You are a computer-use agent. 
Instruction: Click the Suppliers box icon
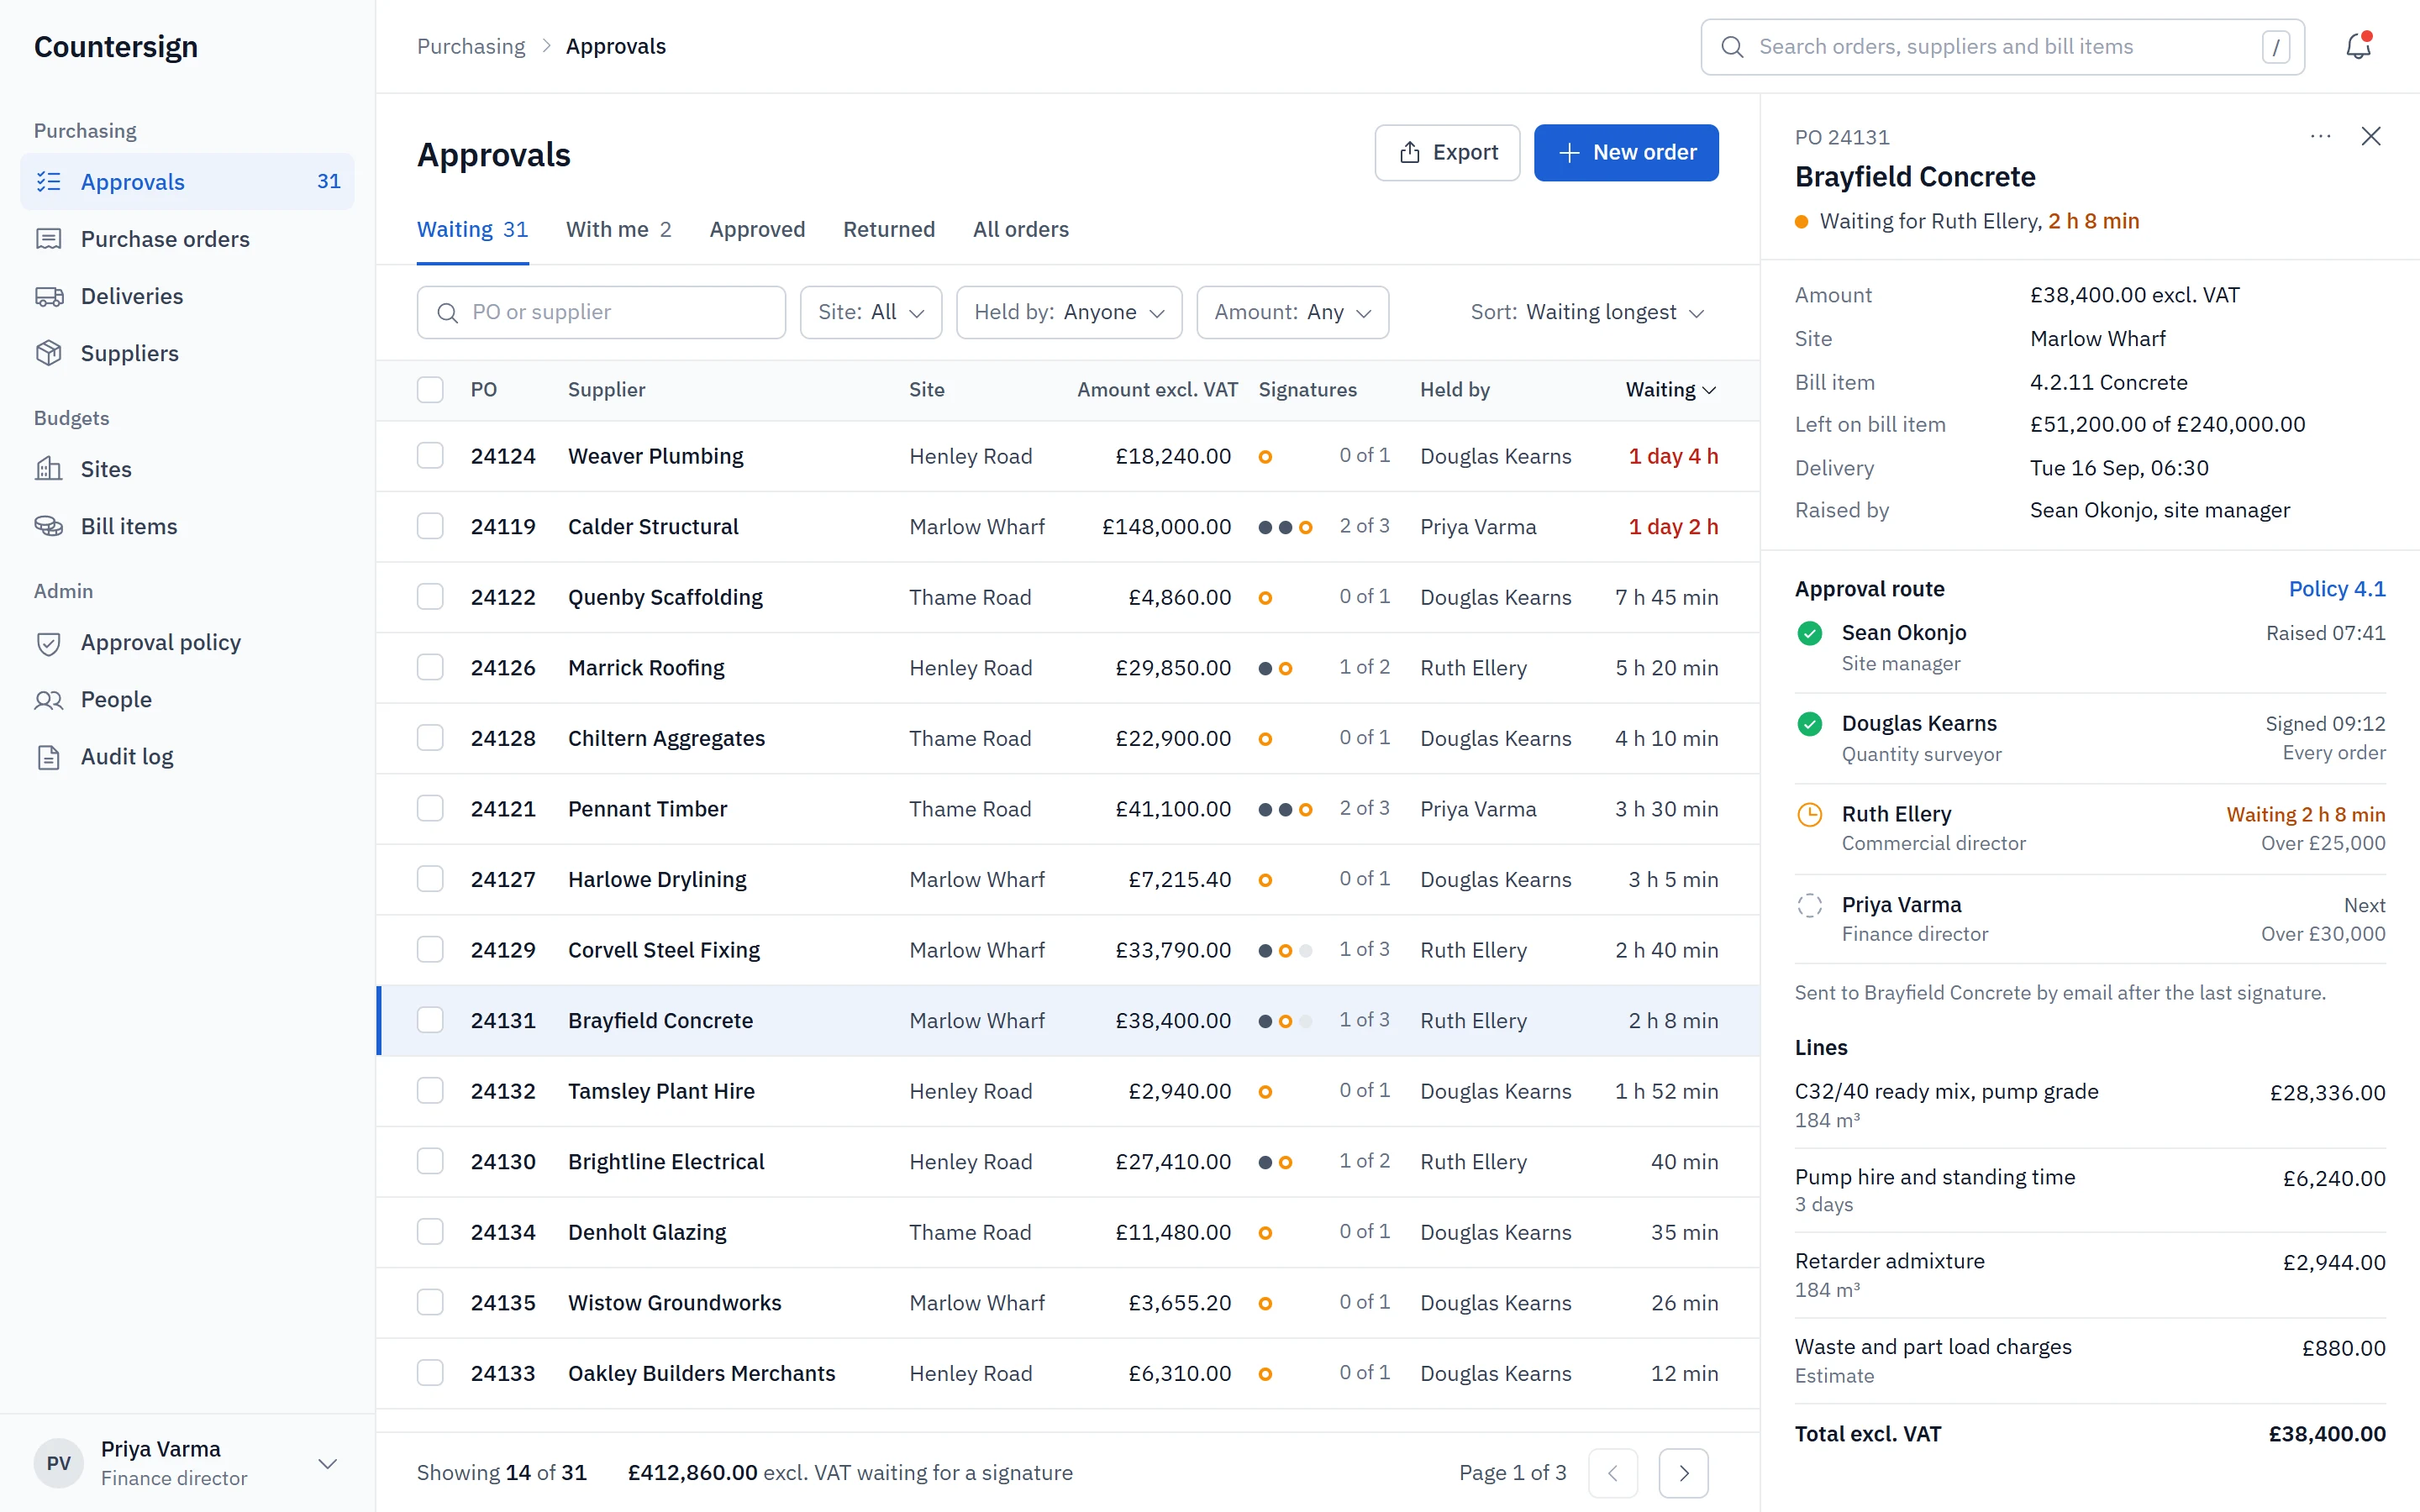click(x=49, y=353)
